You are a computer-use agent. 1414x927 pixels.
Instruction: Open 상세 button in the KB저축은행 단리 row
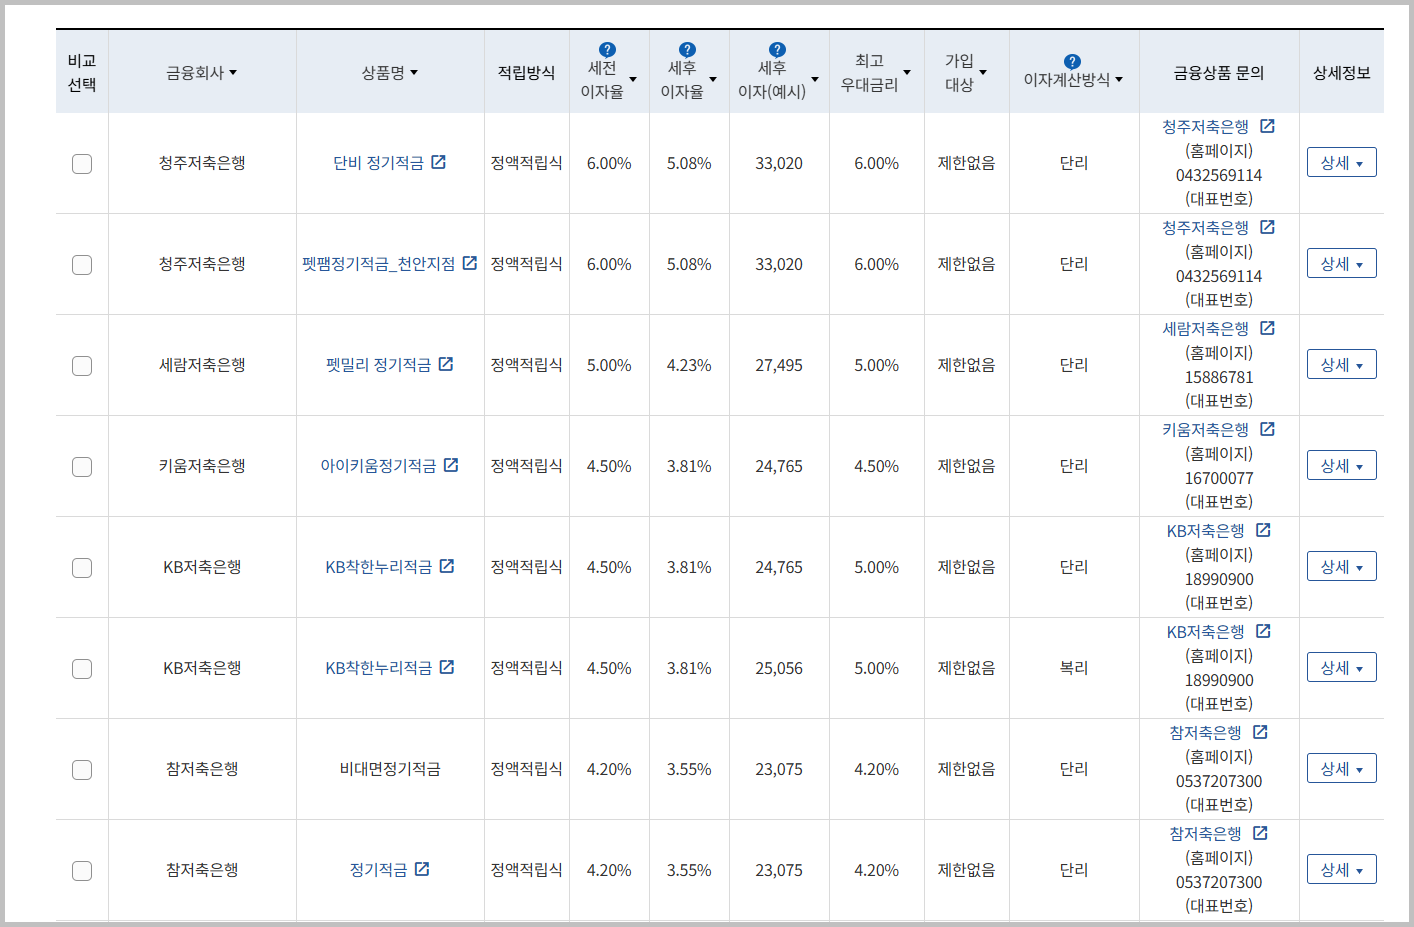click(x=1341, y=566)
